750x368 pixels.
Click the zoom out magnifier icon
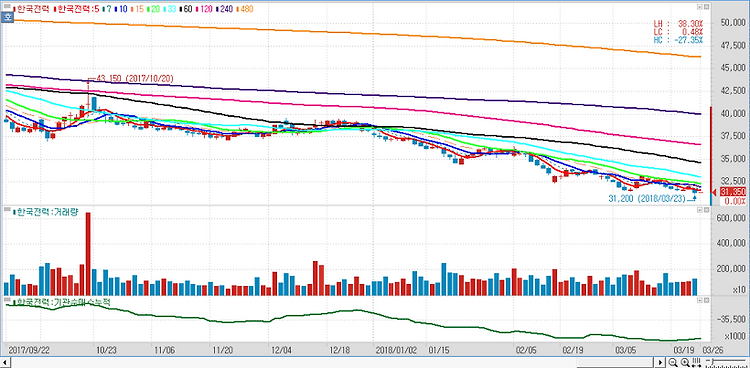673,362
